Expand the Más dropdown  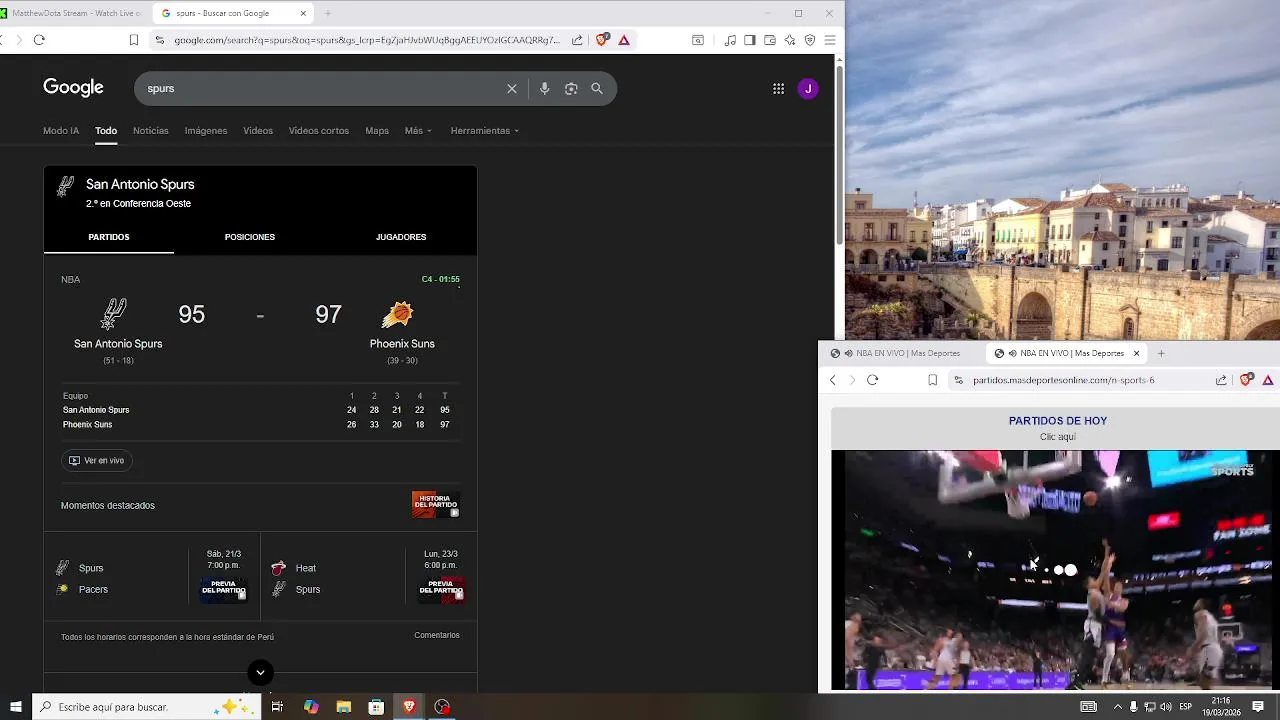coord(418,131)
